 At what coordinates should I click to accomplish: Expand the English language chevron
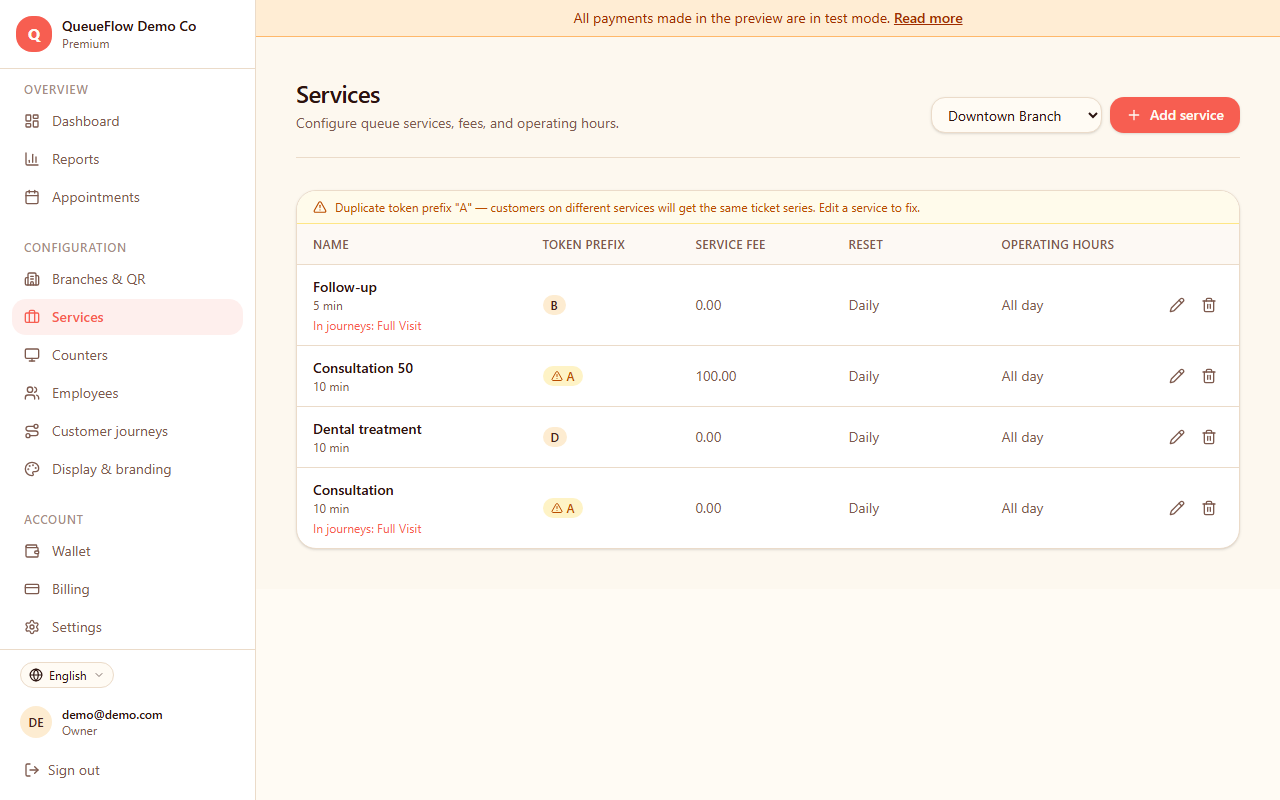point(99,675)
